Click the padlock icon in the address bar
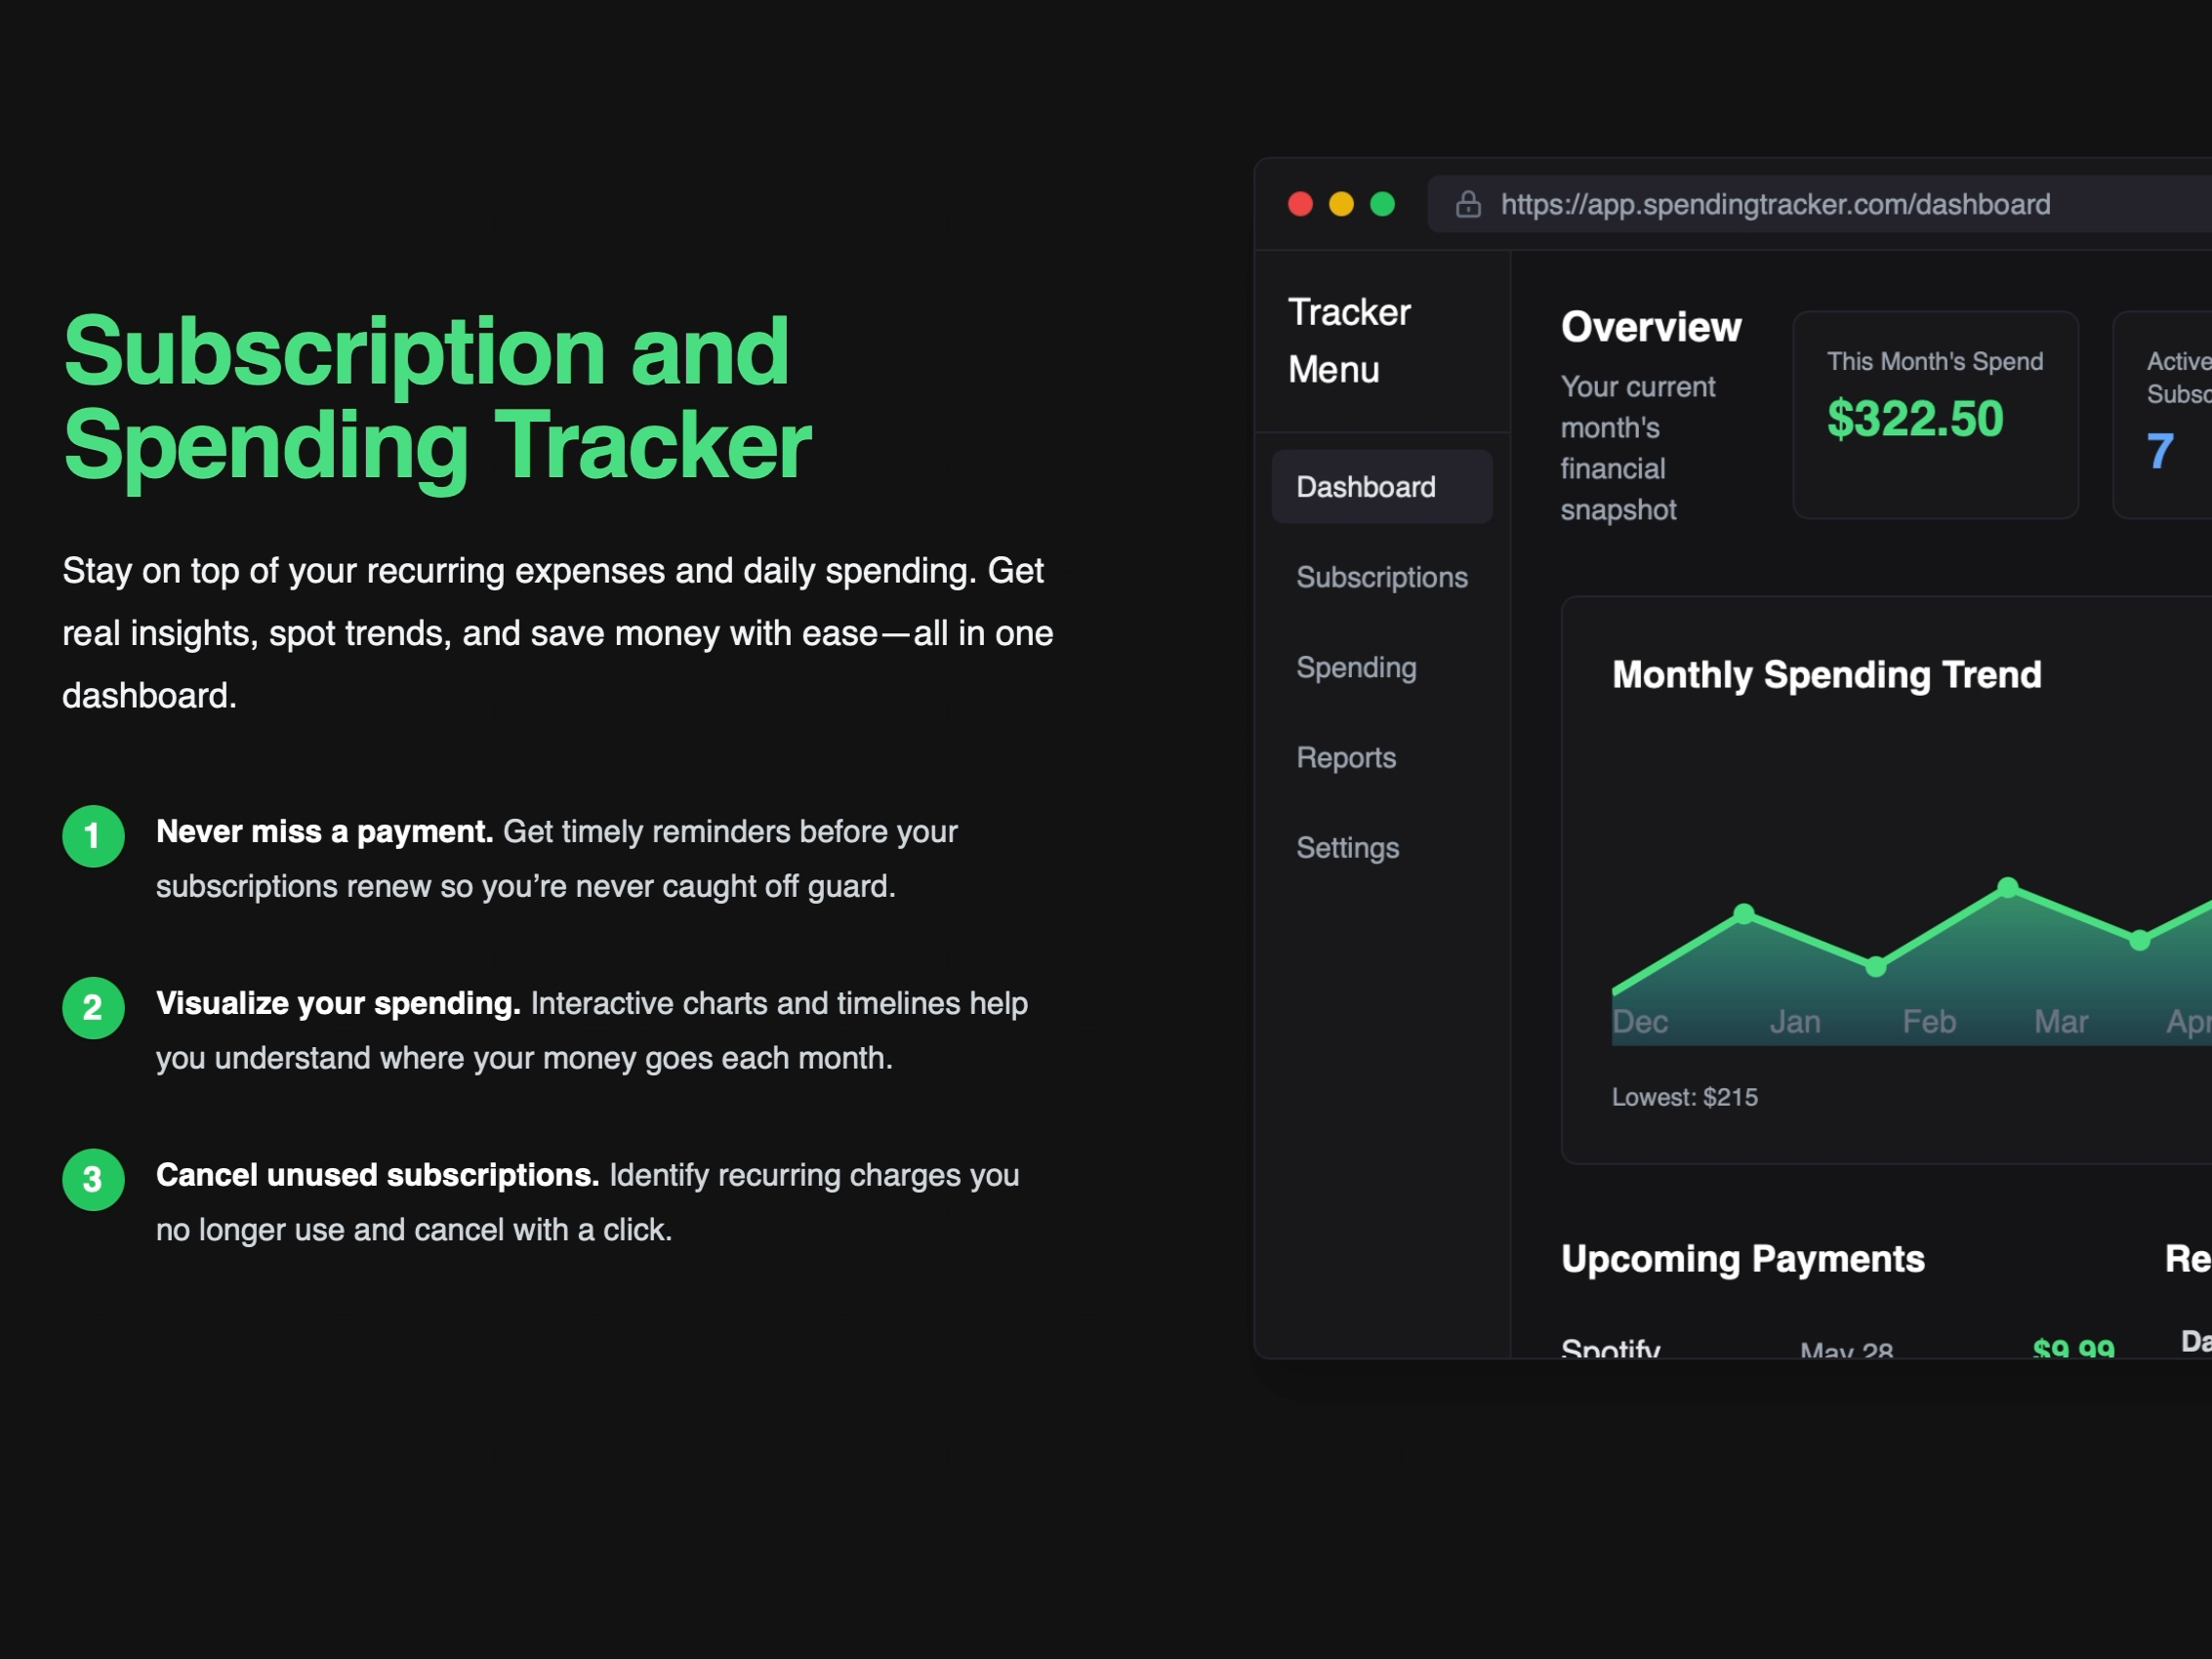 (x=1469, y=204)
